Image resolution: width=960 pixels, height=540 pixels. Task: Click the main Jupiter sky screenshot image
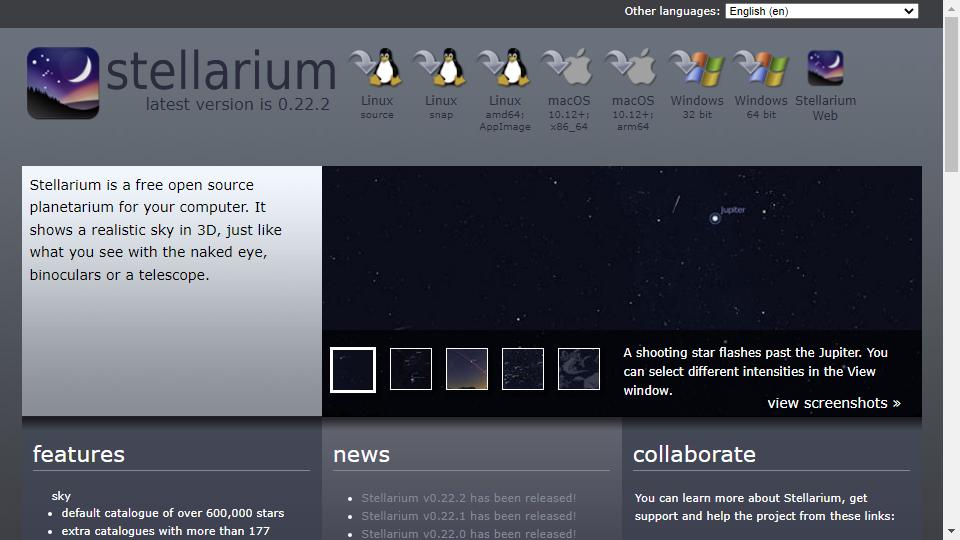pyautogui.click(x=621, y=248)
